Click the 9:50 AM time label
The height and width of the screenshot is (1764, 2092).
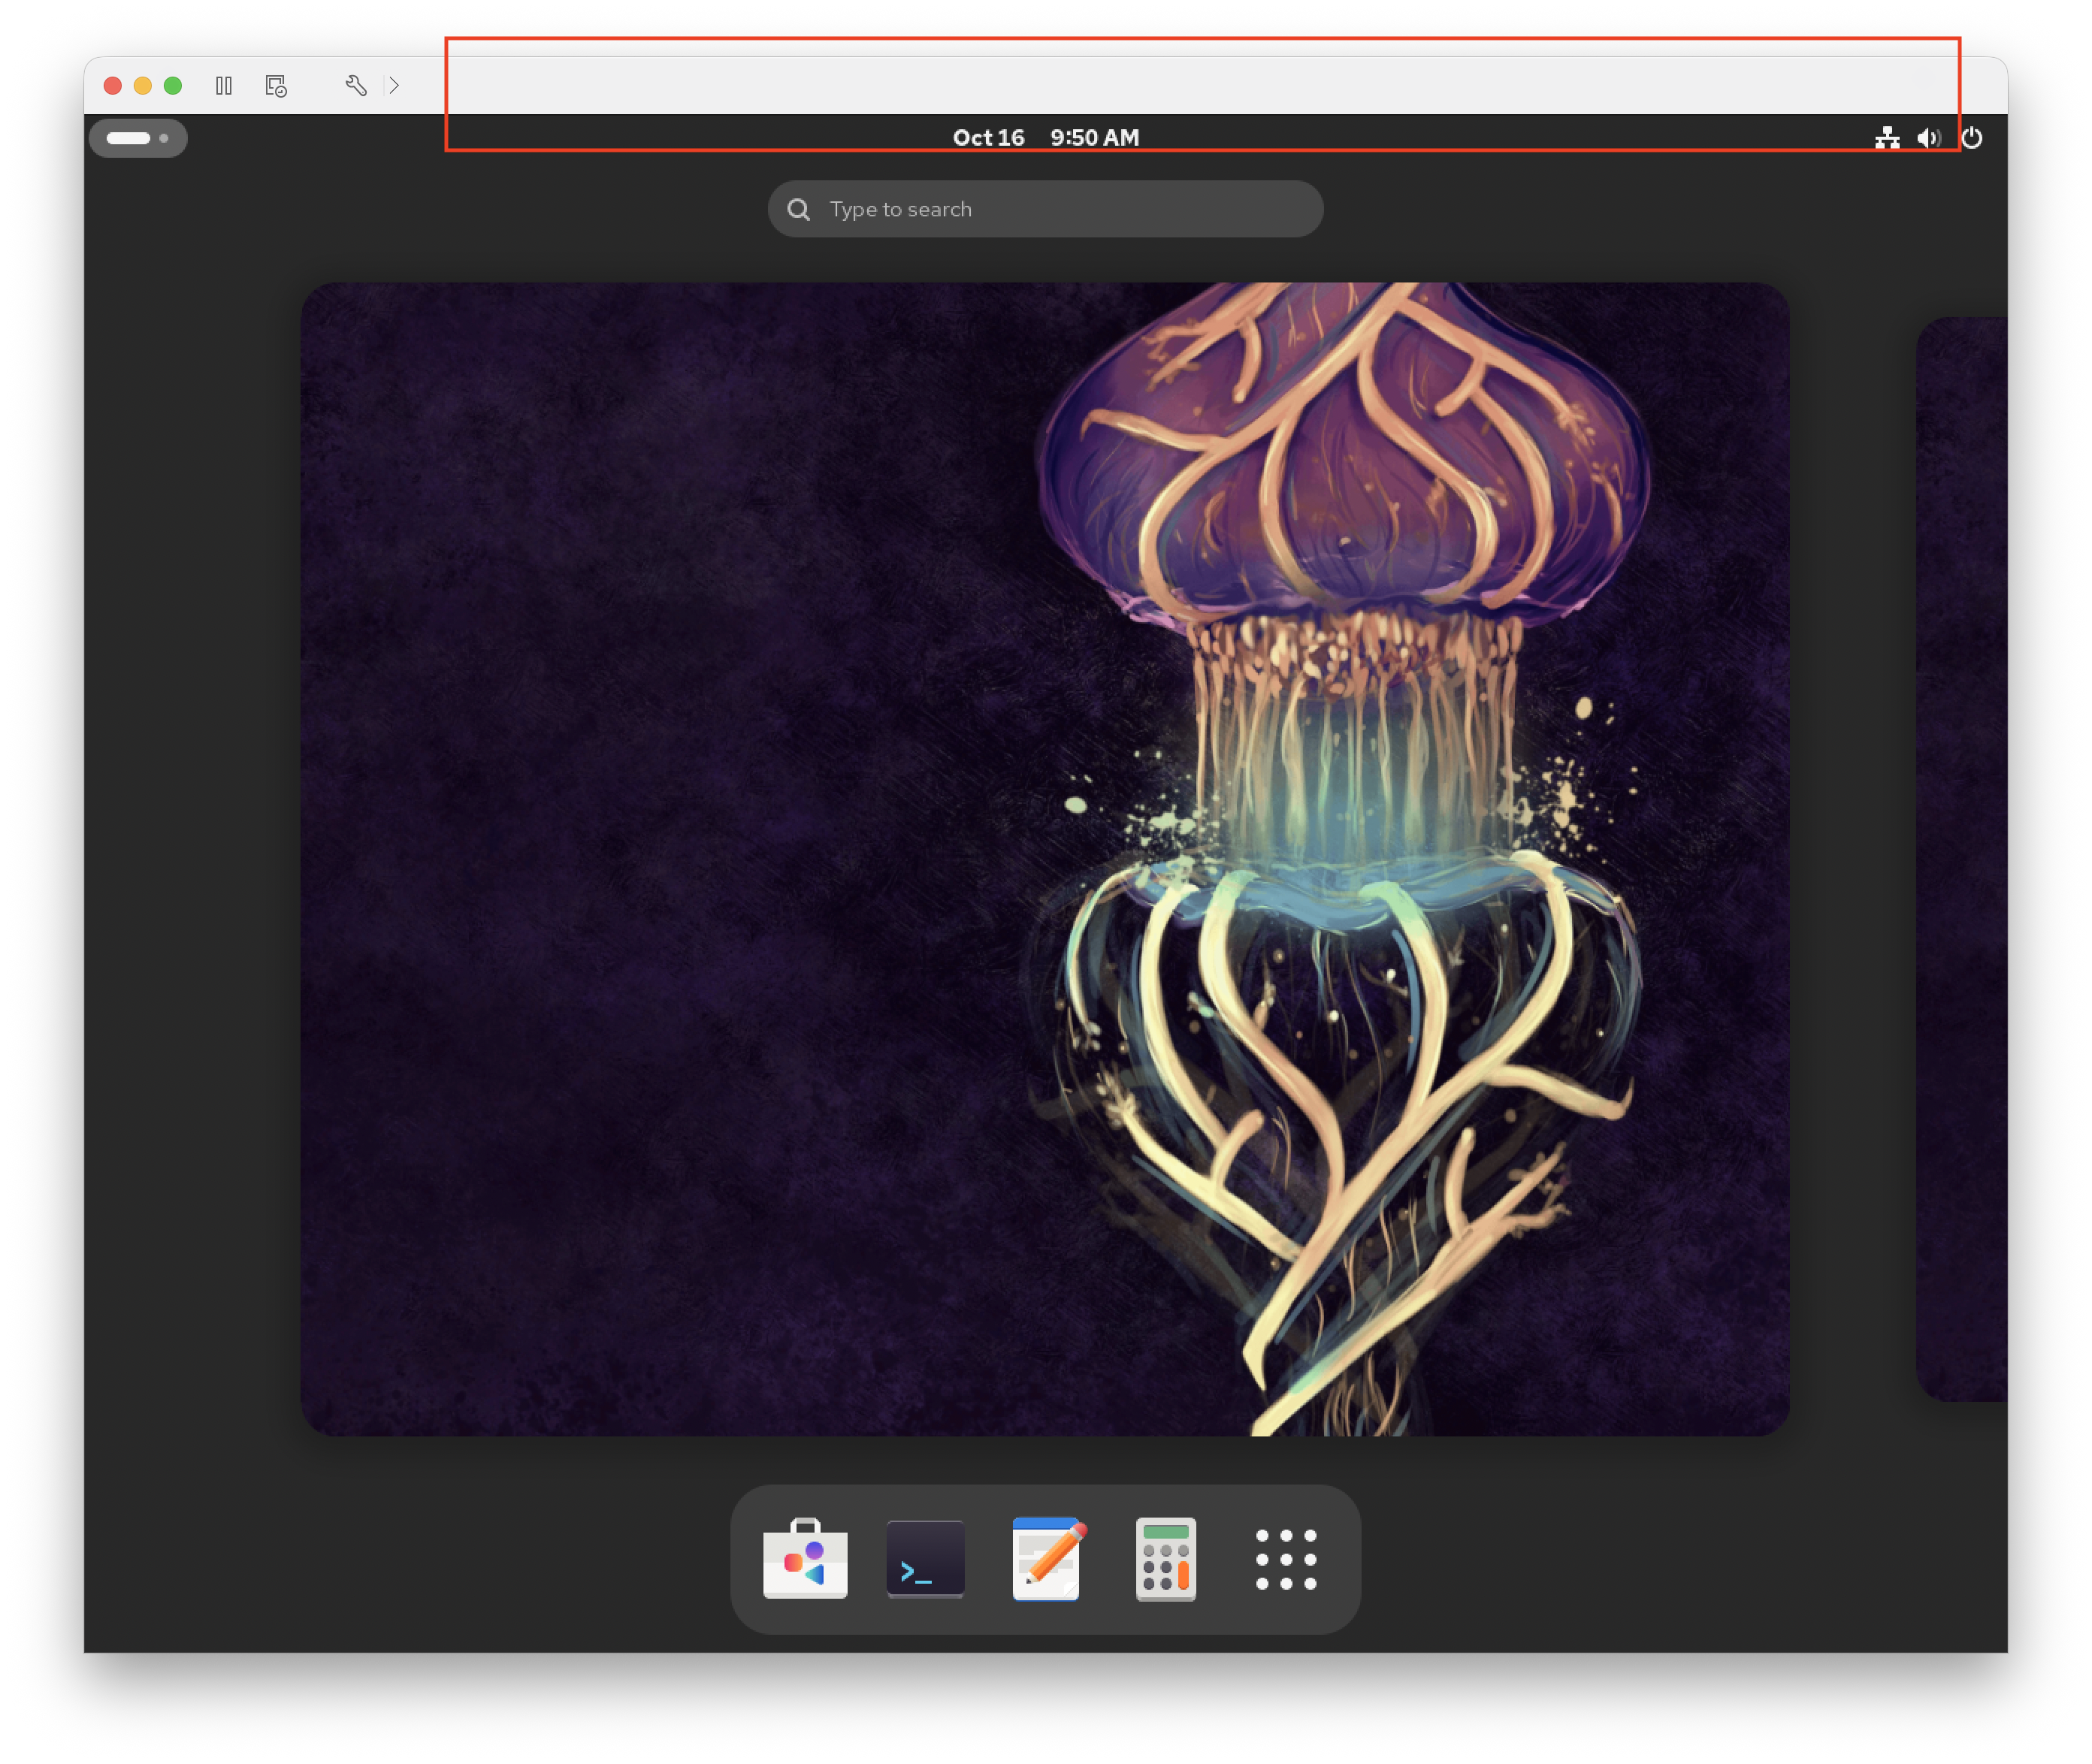pos(1094,138)
